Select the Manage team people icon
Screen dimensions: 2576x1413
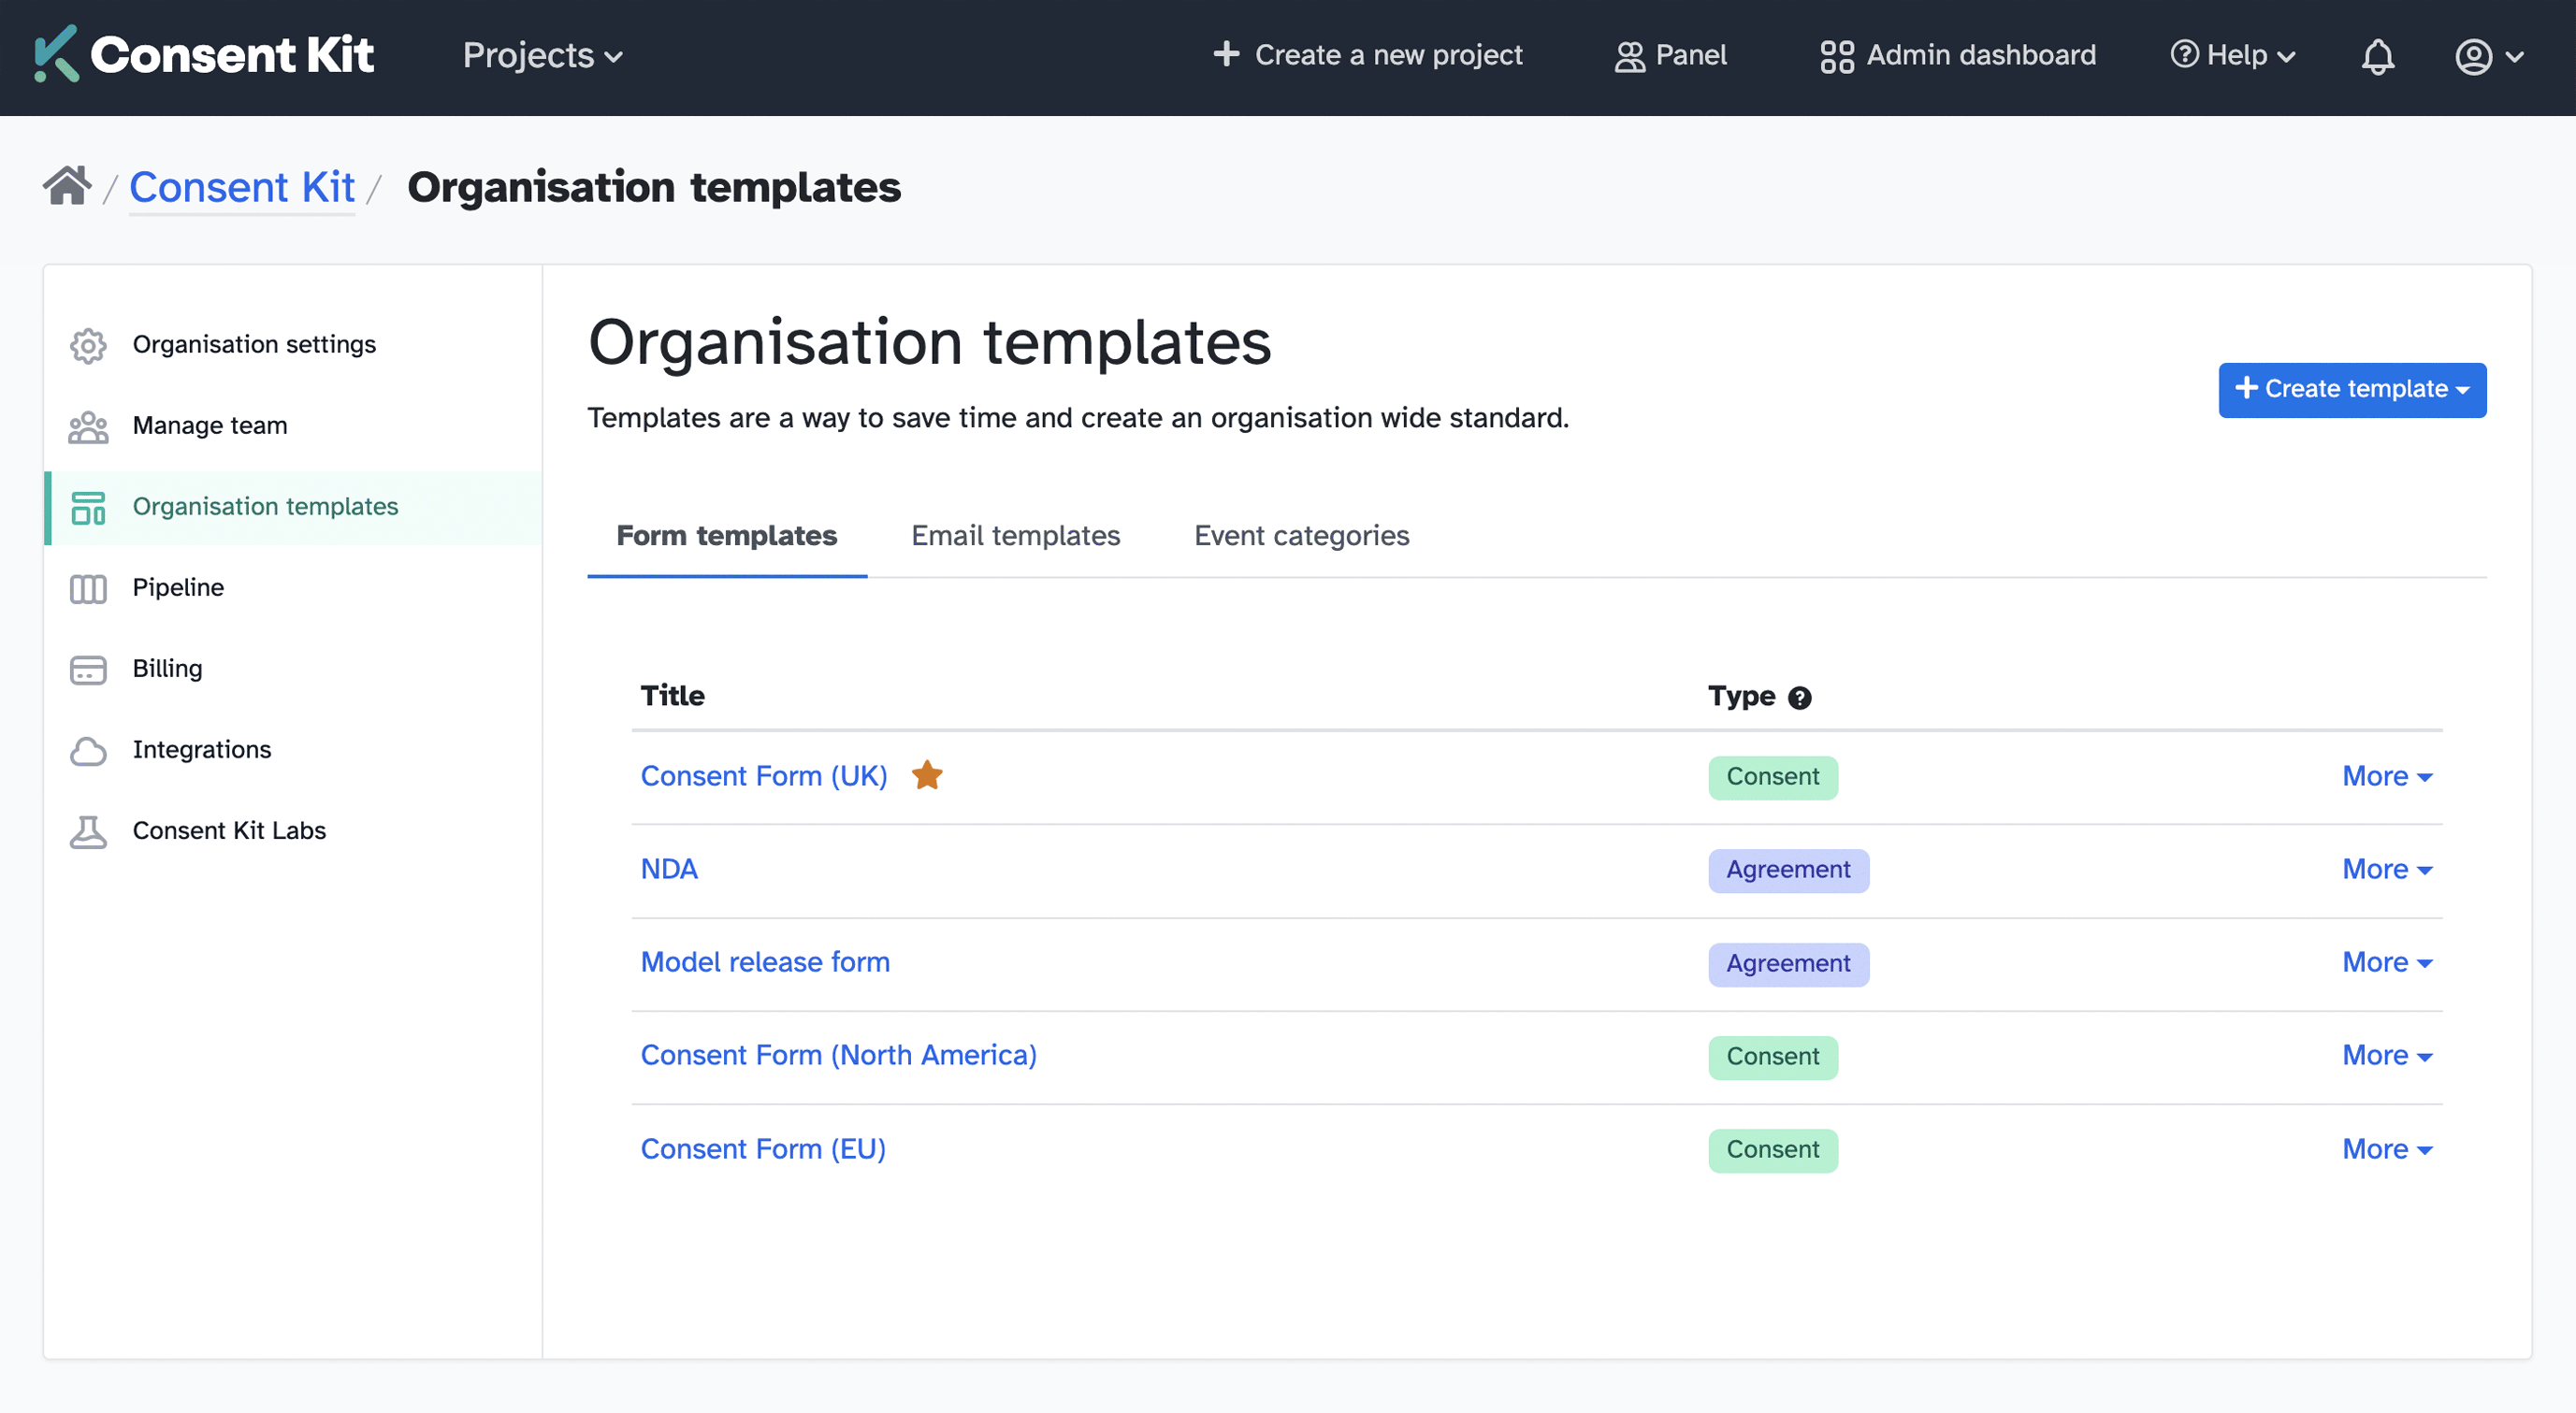click(88, 427)
